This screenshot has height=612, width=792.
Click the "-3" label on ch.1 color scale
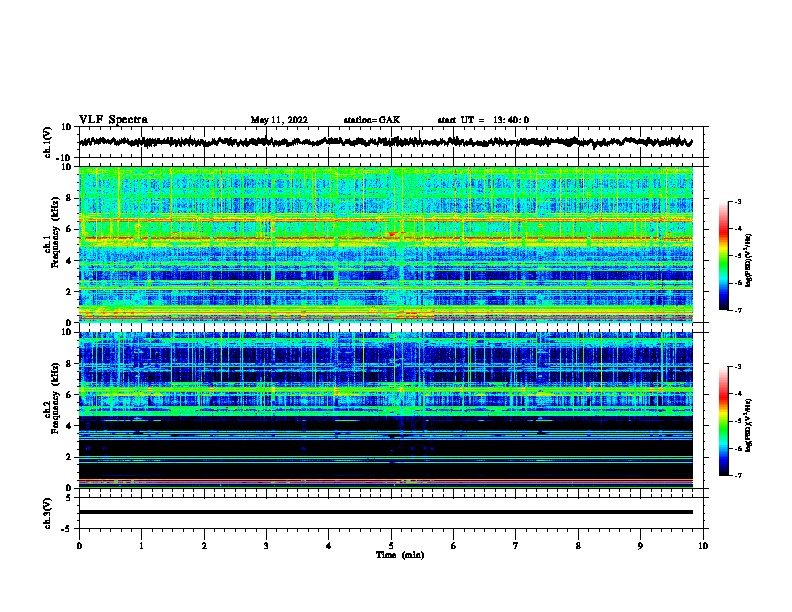[x=737, y=201]
